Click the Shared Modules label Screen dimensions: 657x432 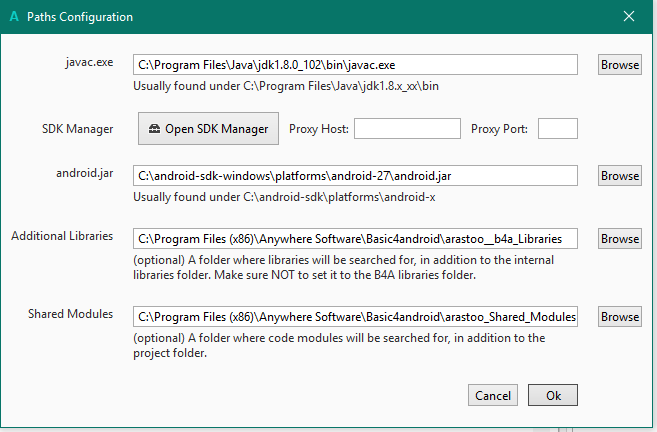tap(70, 314)
